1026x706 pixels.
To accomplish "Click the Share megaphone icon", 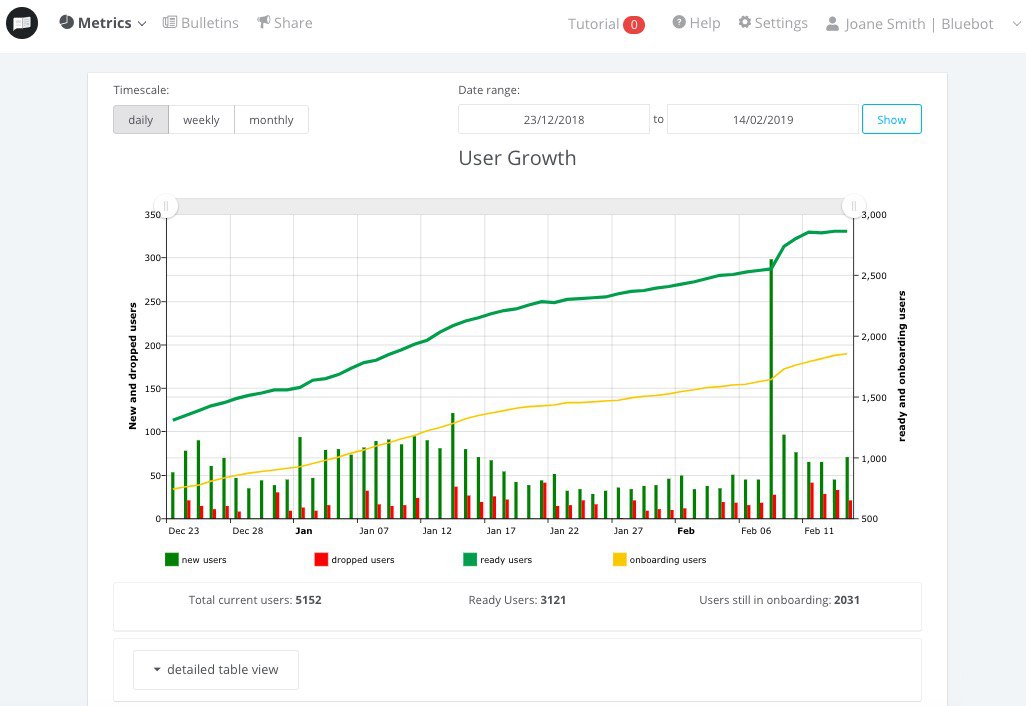I will pyautogui.click(x=263, y=22).
